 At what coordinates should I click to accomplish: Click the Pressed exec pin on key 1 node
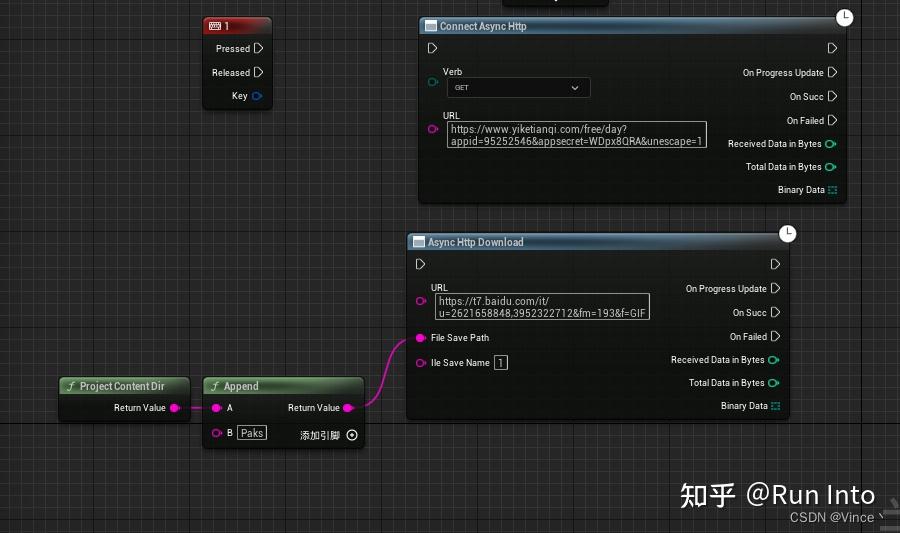pos(258,48)
